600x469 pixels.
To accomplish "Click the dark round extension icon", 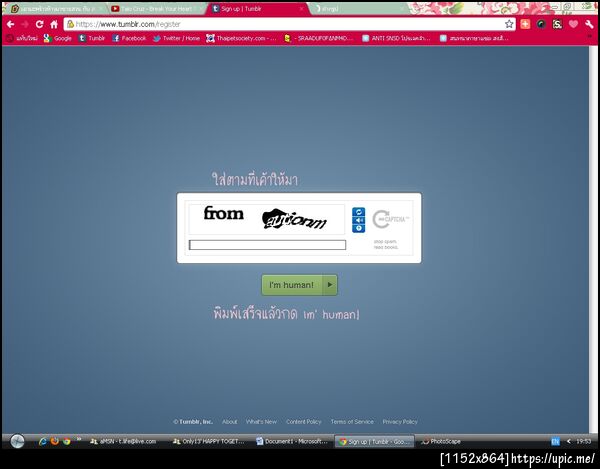I will 541,24.
